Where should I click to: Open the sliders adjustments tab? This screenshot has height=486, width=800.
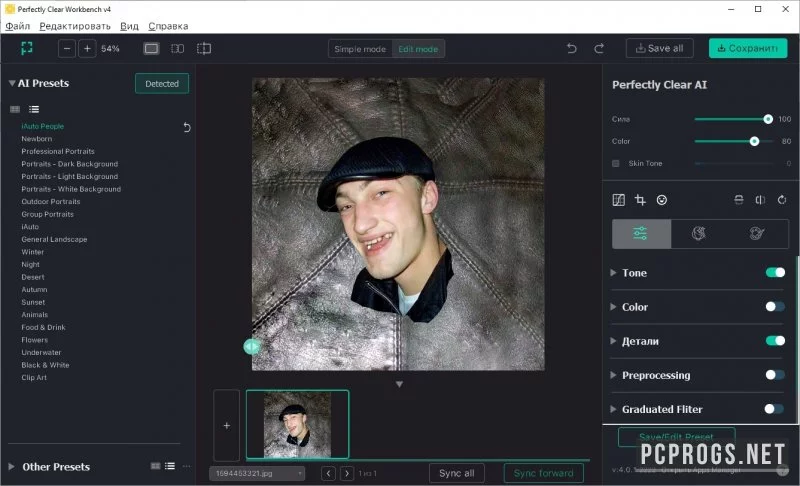tap(641, 234)
